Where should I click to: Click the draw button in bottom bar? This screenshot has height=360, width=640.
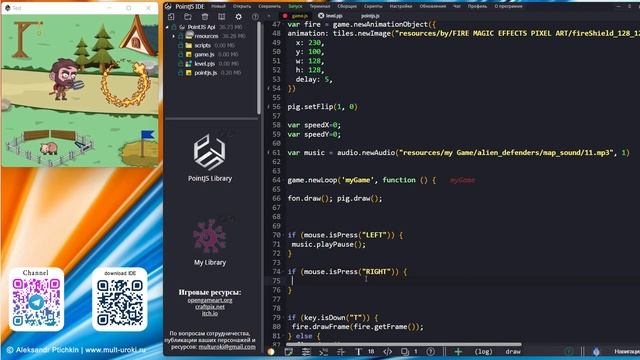click(x=513, y=351)
